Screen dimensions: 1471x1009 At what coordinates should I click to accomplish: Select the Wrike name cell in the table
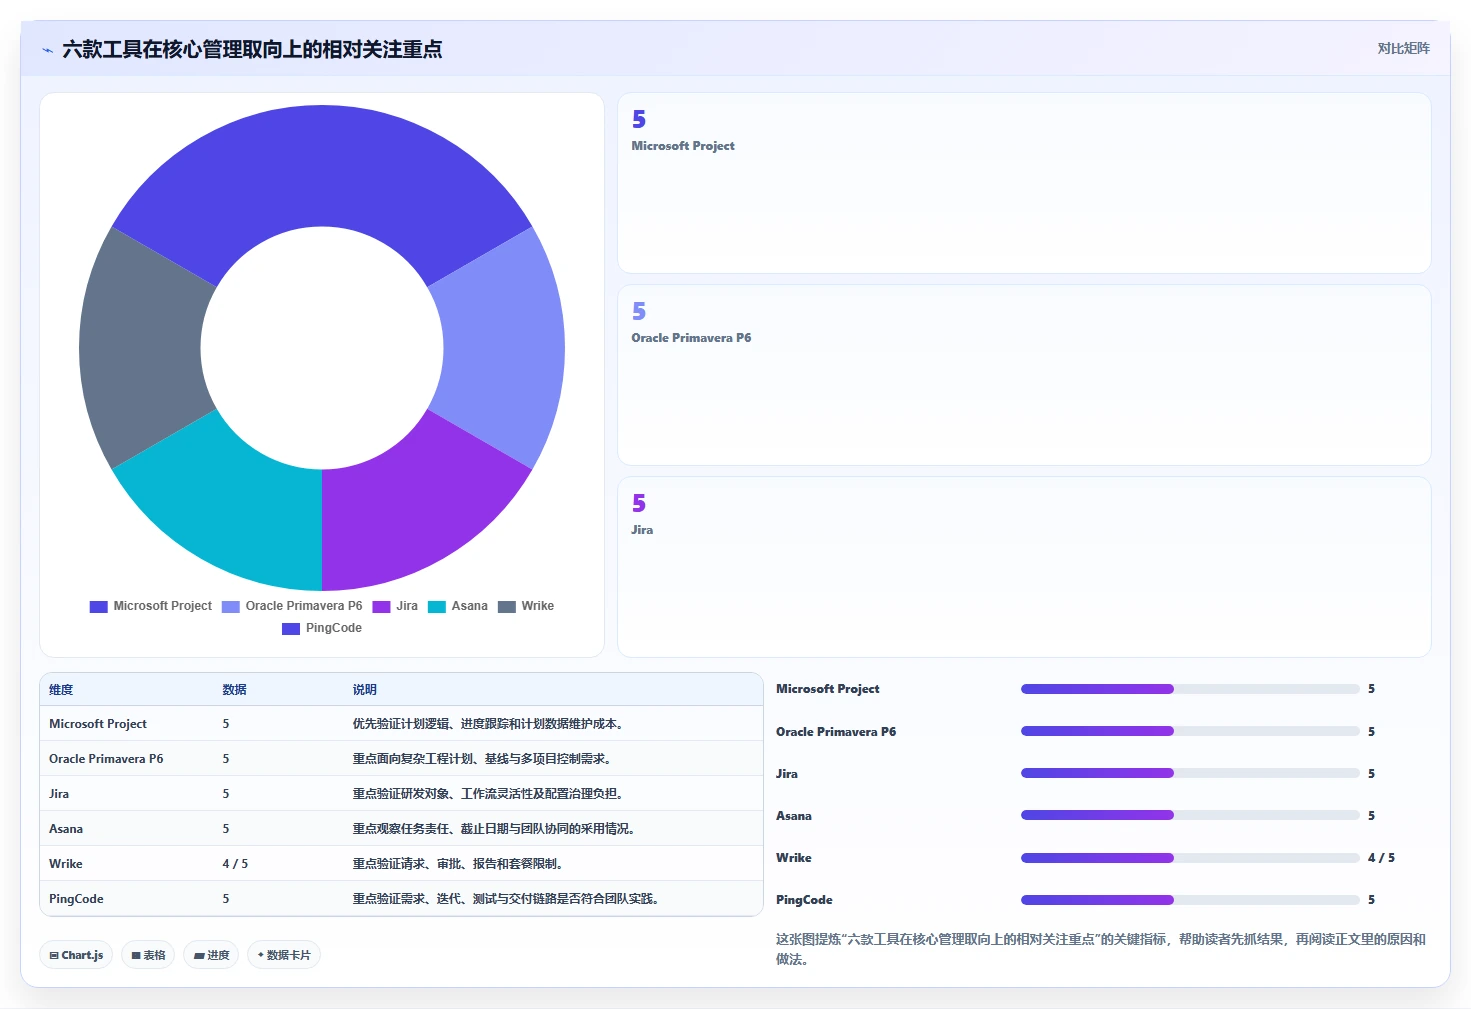pyautogui.click(x=66, y=864)
